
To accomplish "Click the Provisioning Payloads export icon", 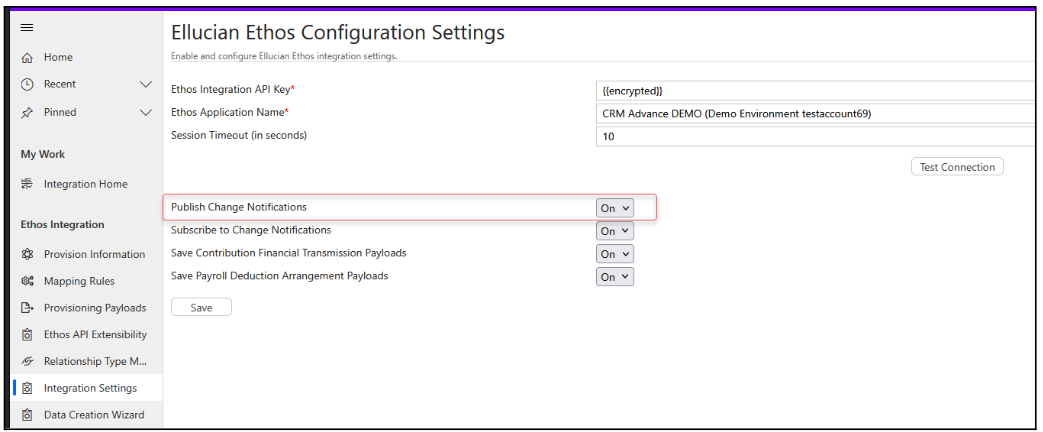I will click(x=27, y=308).
